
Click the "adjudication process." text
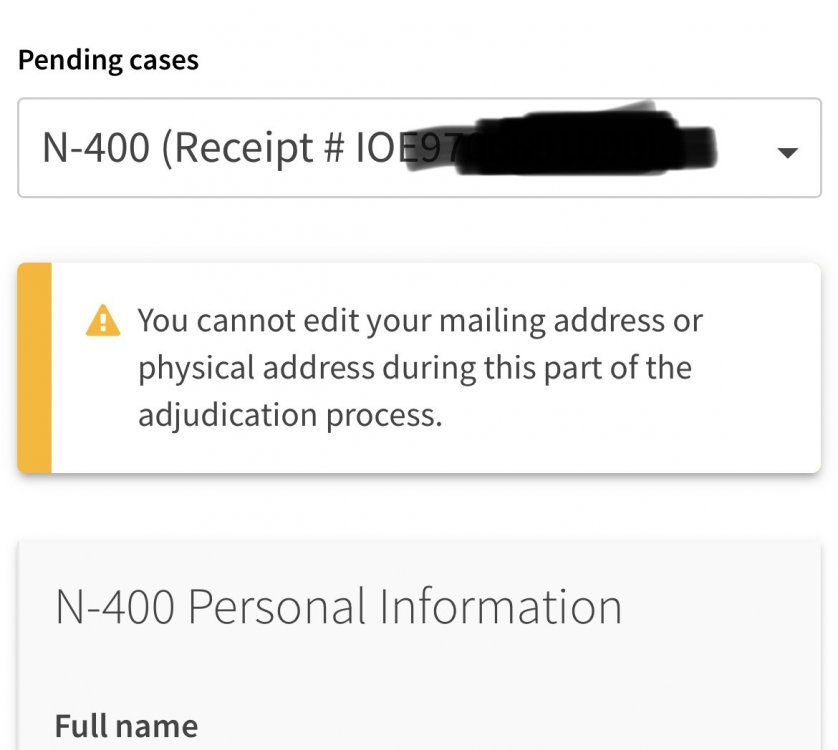click(290, 413)
